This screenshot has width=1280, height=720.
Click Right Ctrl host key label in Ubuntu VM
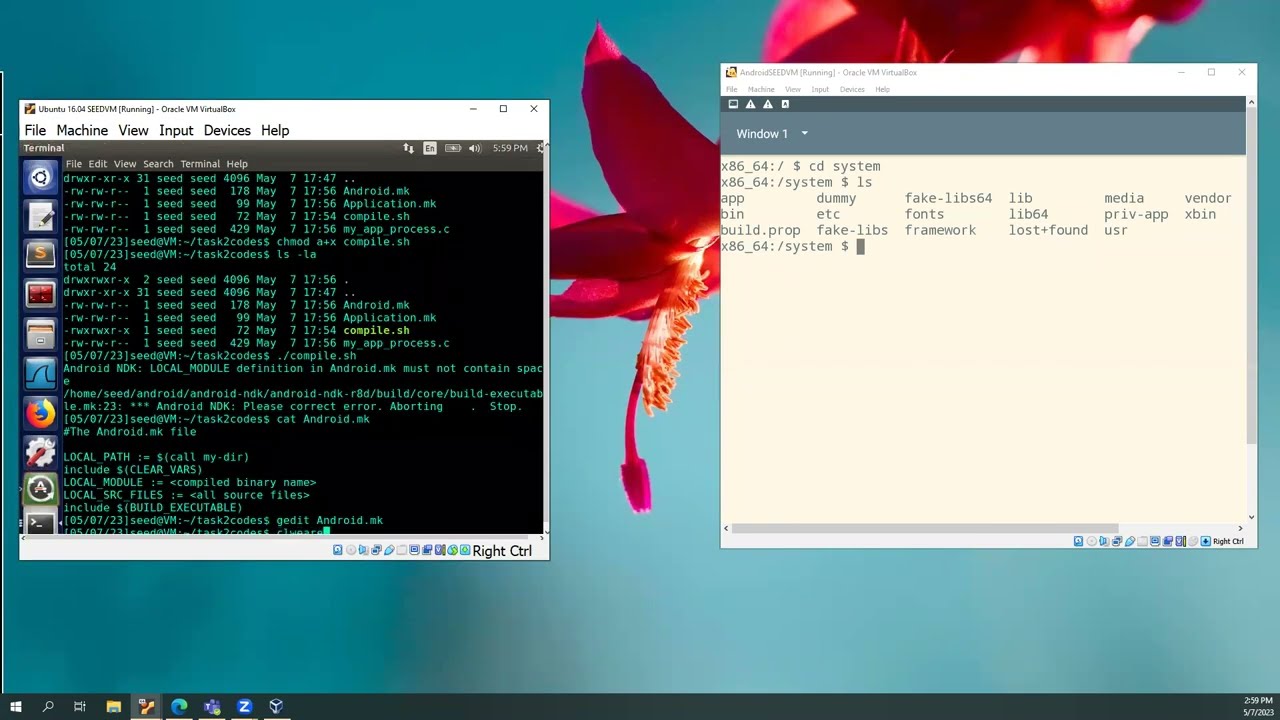click(502, 551)
